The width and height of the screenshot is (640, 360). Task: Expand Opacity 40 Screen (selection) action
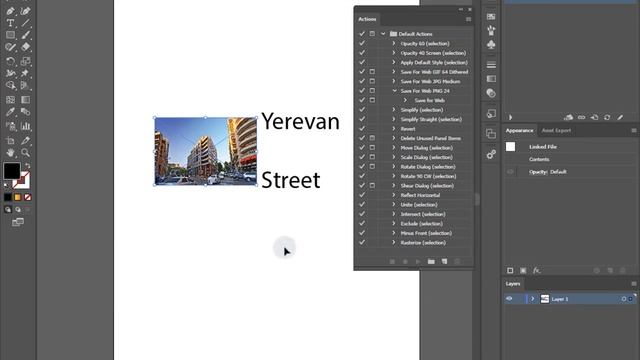click(x=394, y=53)
